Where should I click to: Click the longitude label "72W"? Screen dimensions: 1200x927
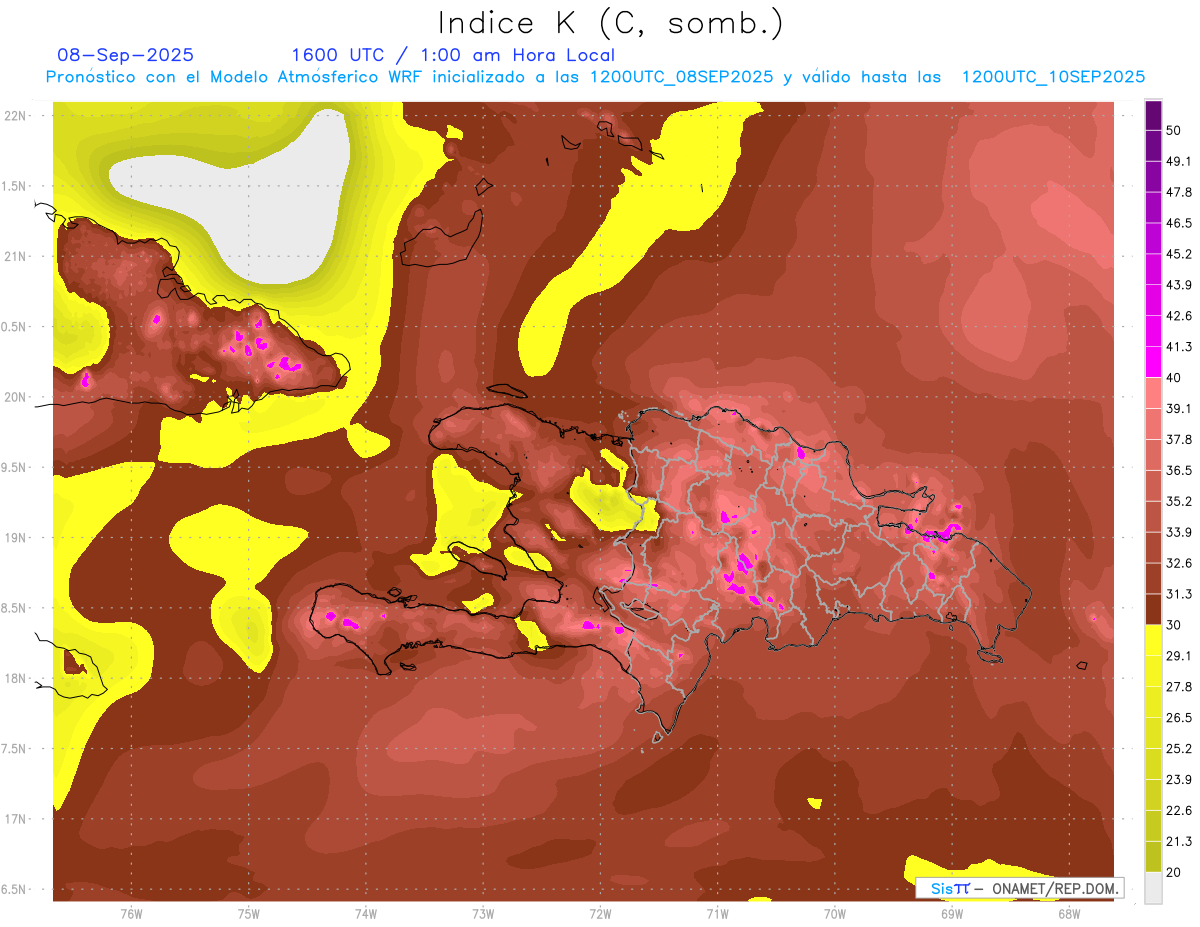pos(600,913)
